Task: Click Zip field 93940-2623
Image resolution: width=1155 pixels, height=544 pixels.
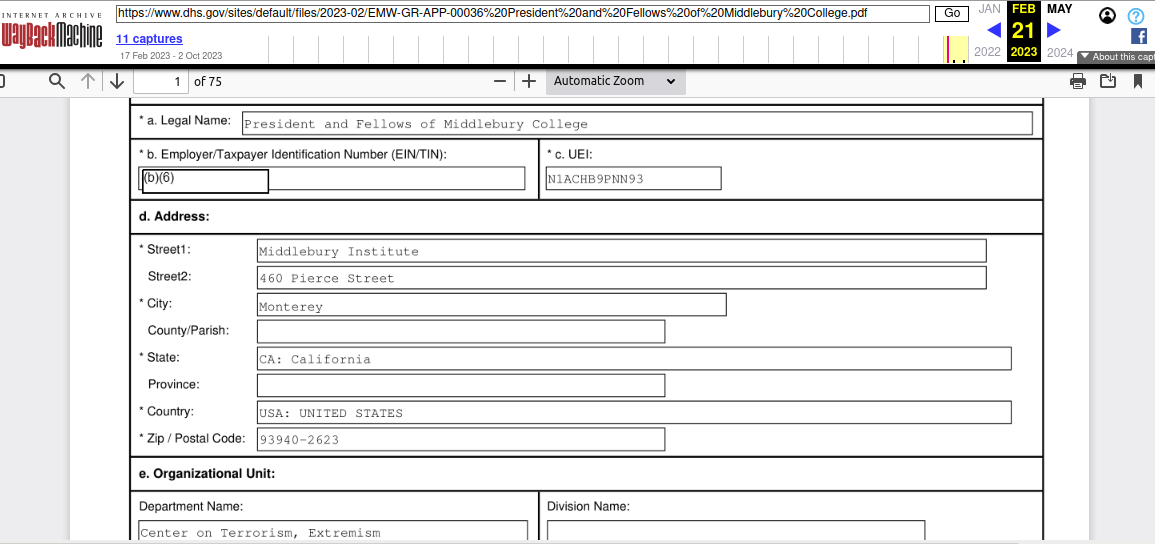Action: point(461,439)
